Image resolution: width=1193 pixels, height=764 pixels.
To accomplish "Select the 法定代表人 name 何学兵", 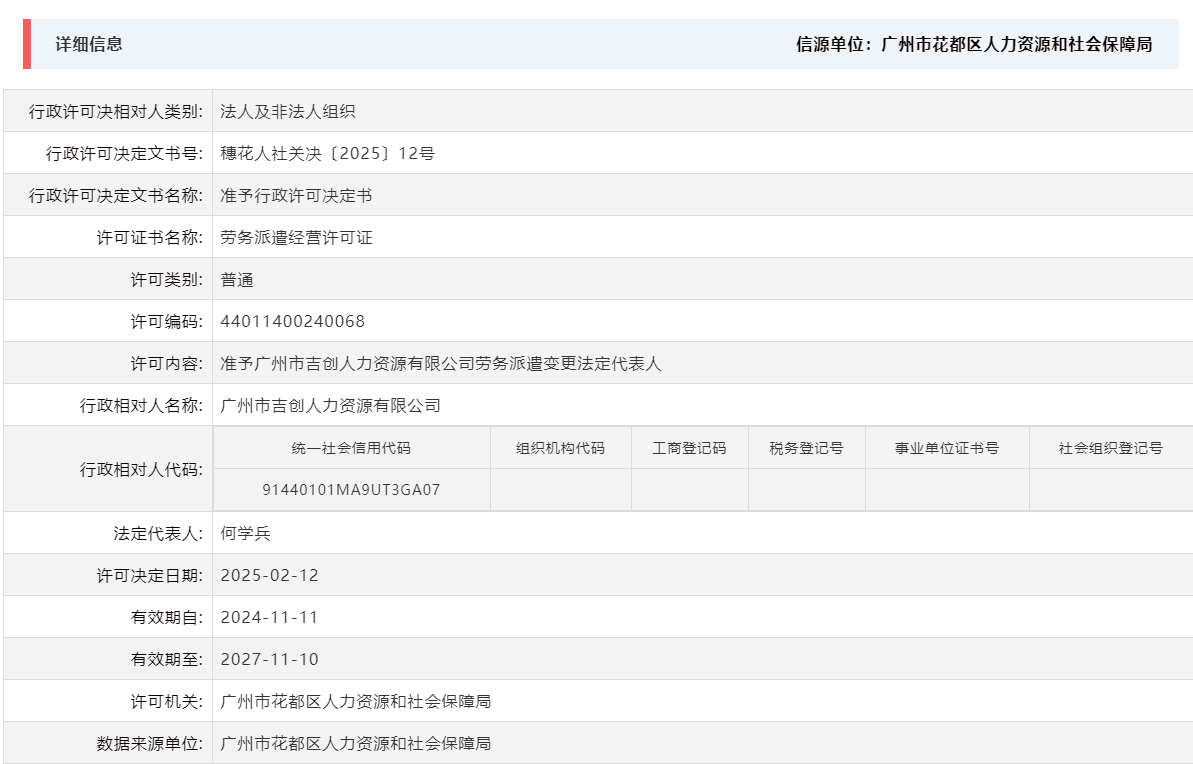I will [x=245, y=531].
